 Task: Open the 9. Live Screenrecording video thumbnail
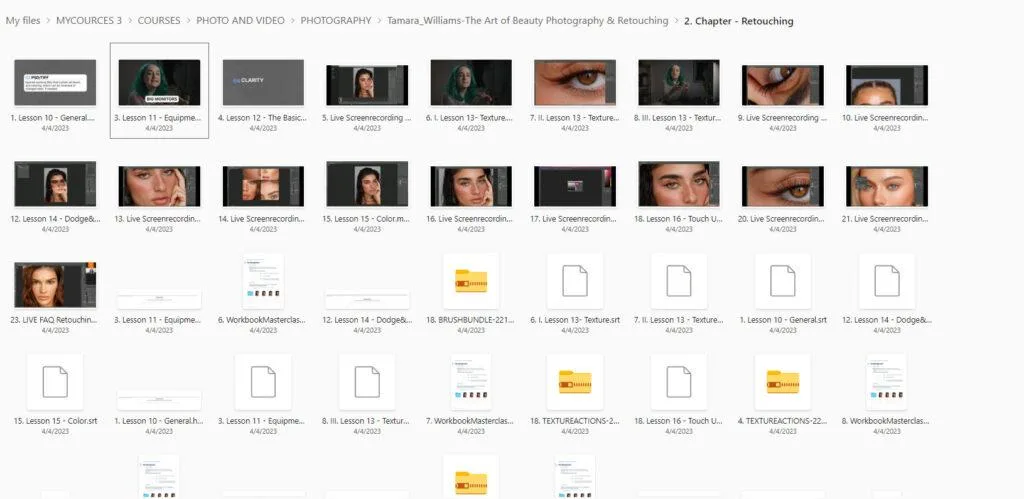[782, 82]
